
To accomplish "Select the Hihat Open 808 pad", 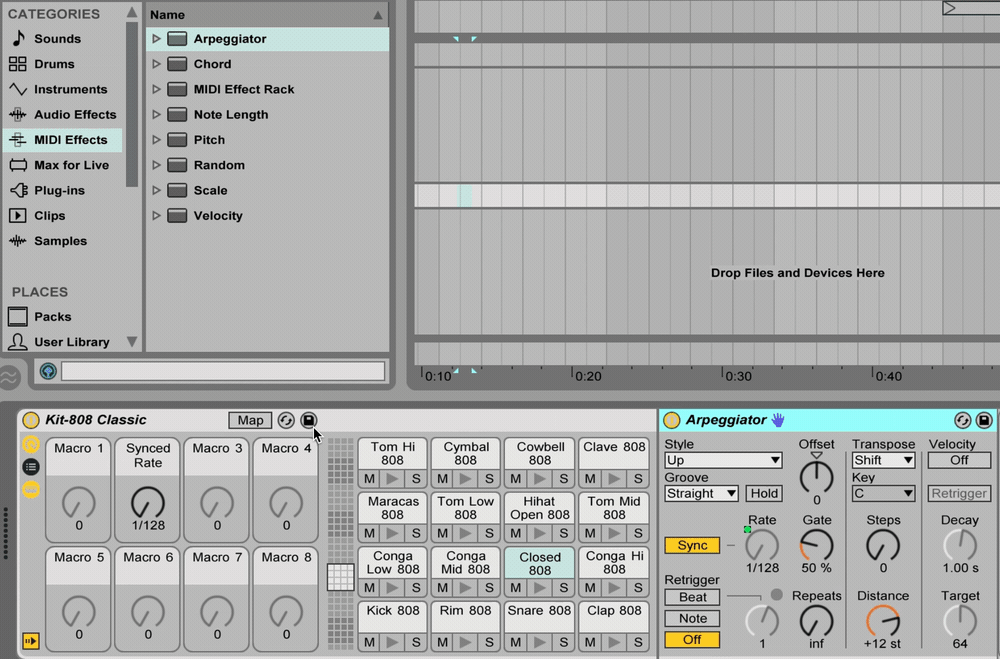I will [540, 508].
